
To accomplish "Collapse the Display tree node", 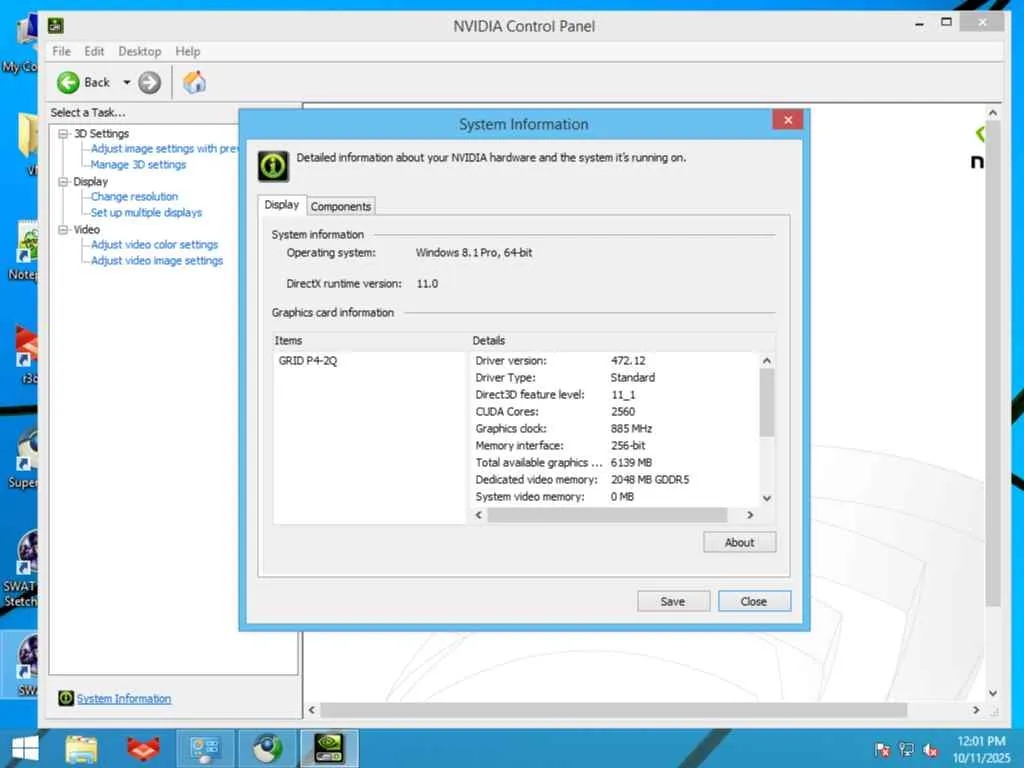I will pyautogui.click(x=63, y=182).
